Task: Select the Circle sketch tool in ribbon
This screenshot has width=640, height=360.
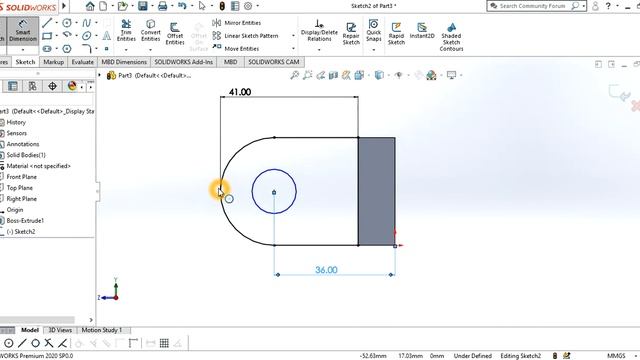Action: [x=67, y=23]
